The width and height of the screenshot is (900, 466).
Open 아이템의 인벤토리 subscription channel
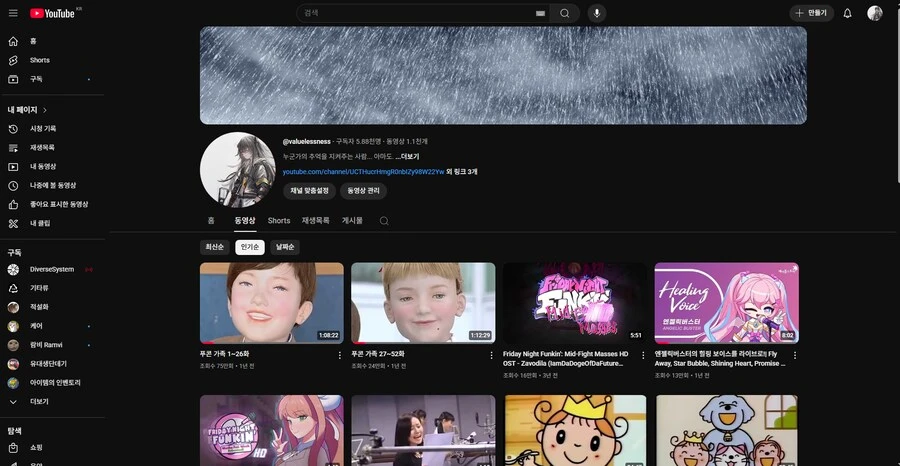[53, 383]
